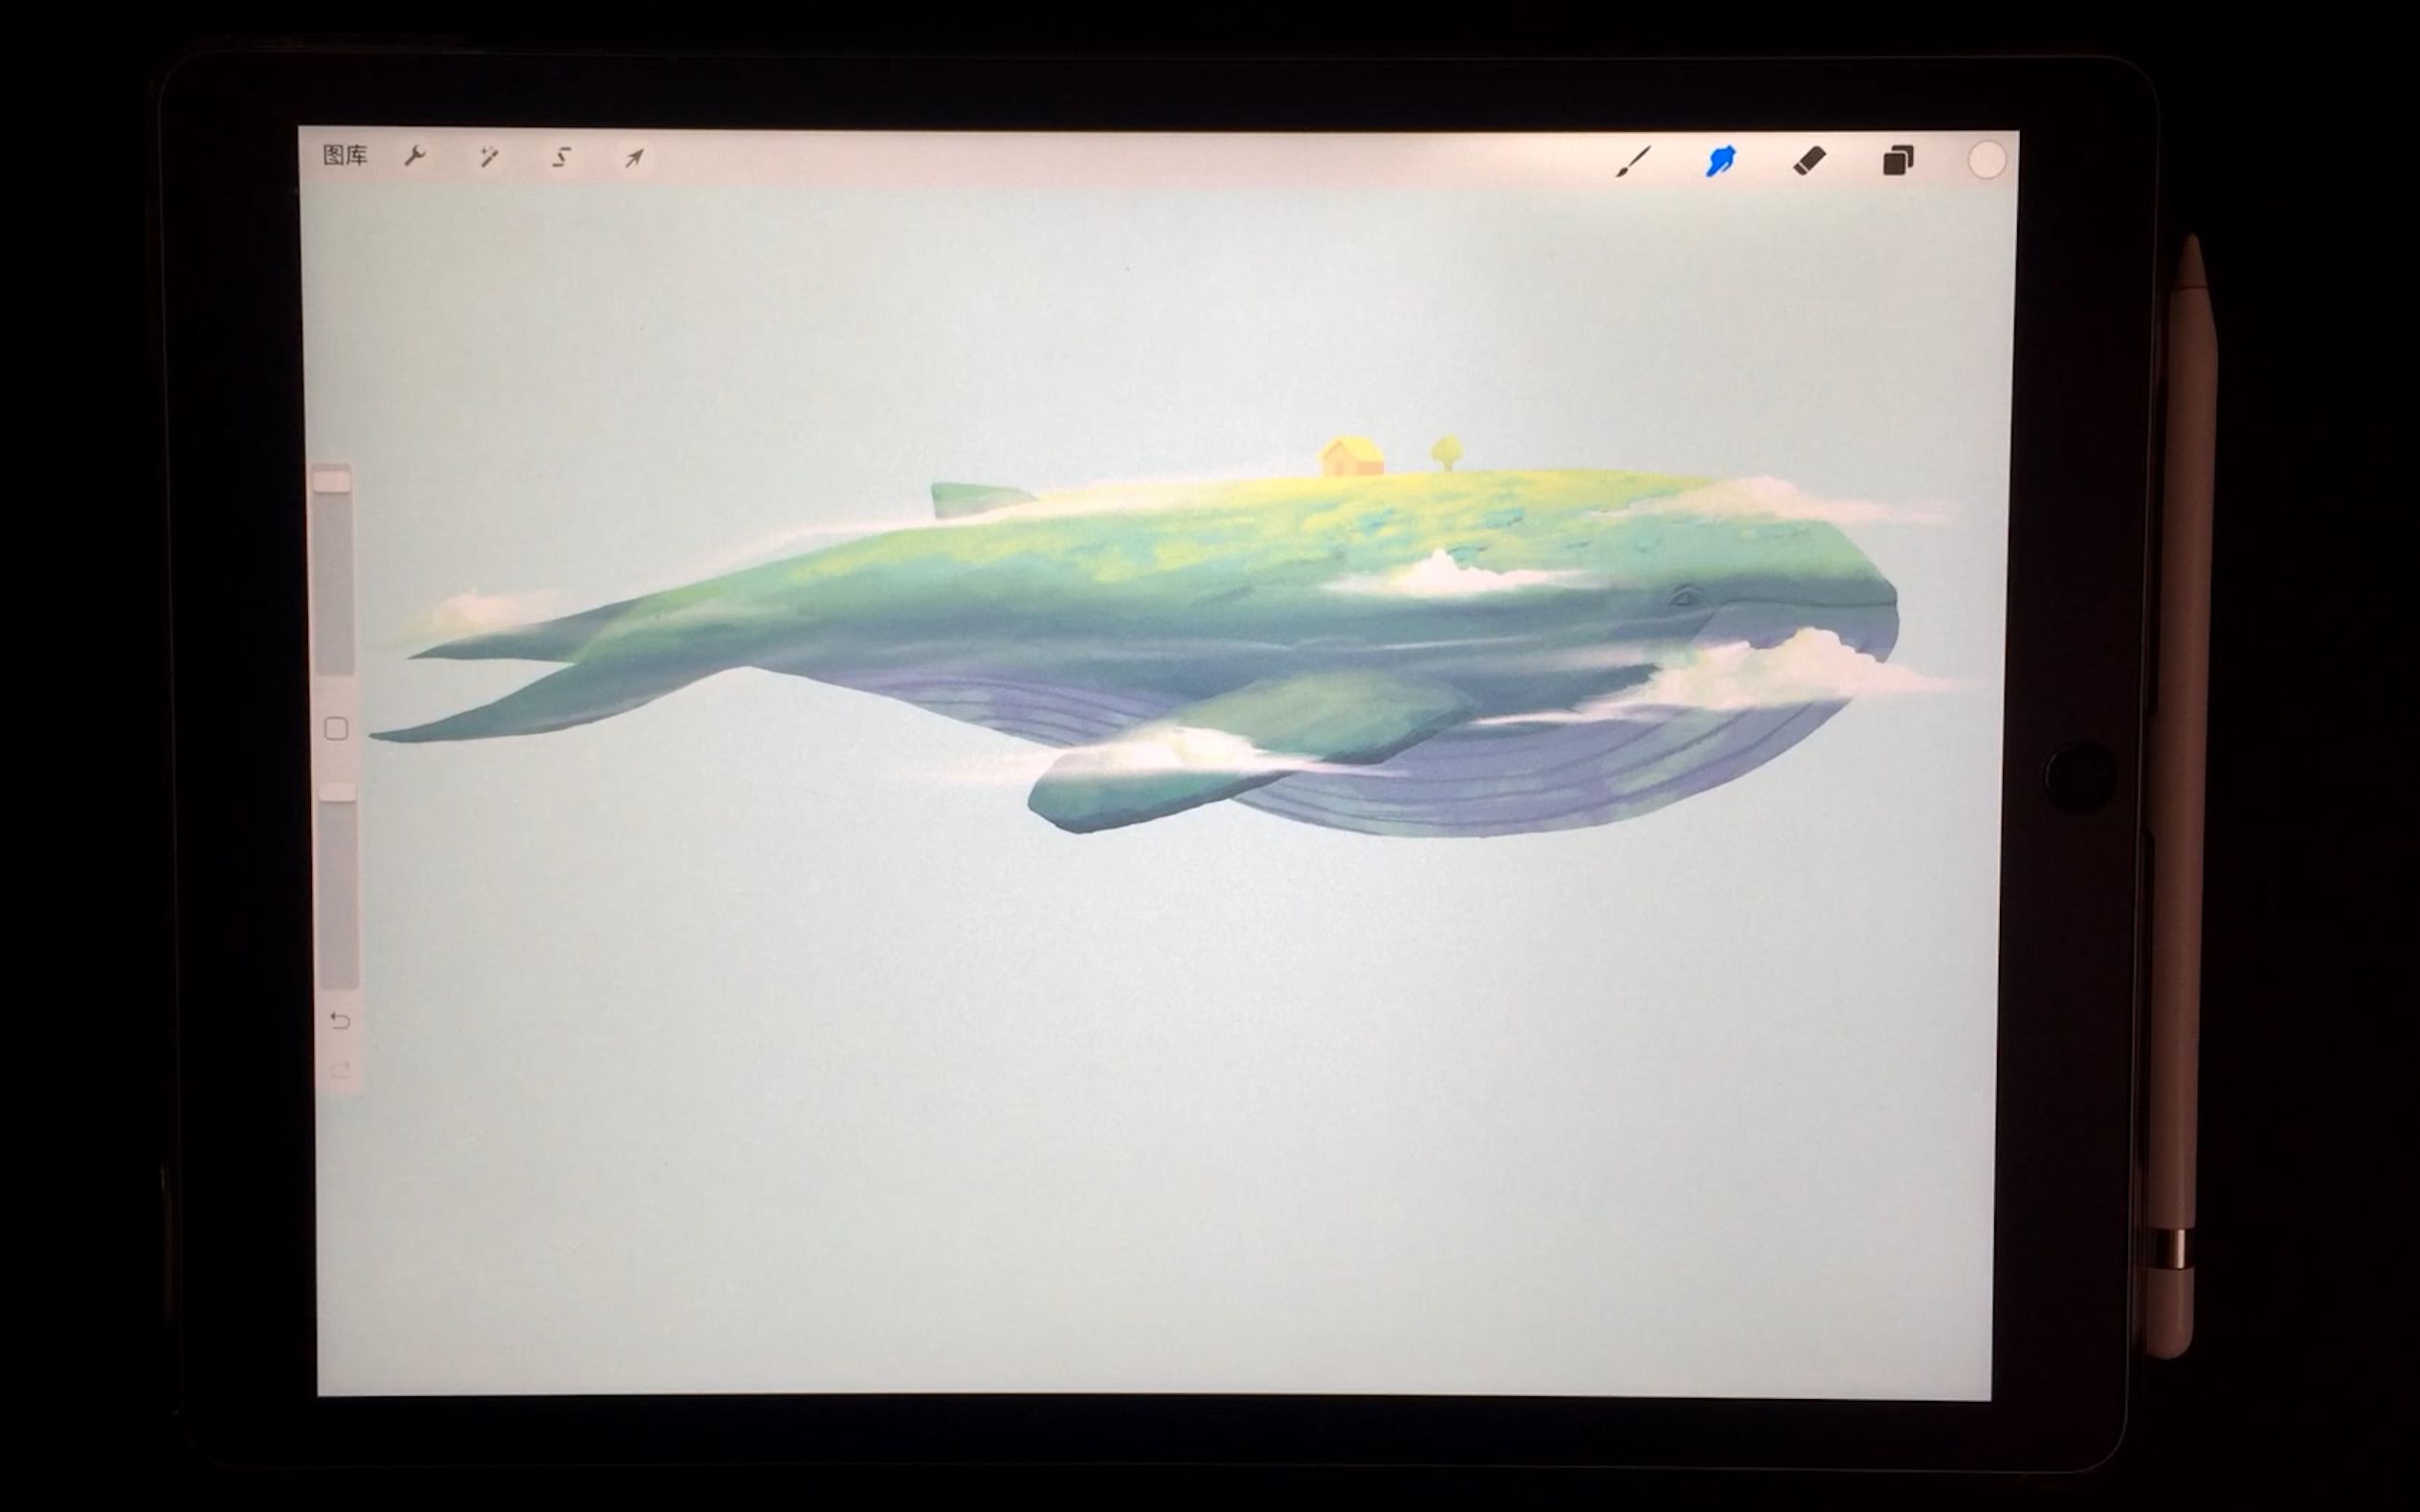This screenshot has height=1512, width=2420.
Task: Click the brush size slider
Action: (334, 570)
